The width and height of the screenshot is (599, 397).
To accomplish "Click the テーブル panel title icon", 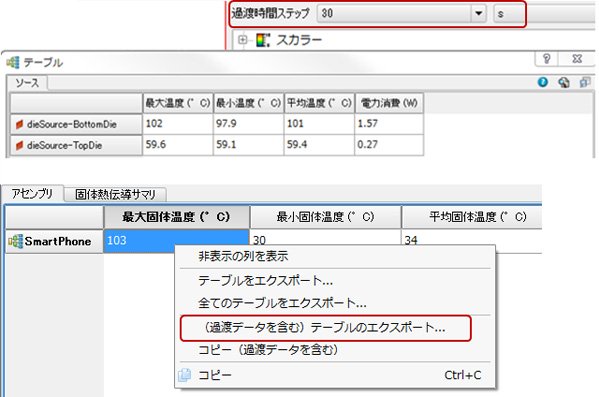I will click(x=13, y=62).
